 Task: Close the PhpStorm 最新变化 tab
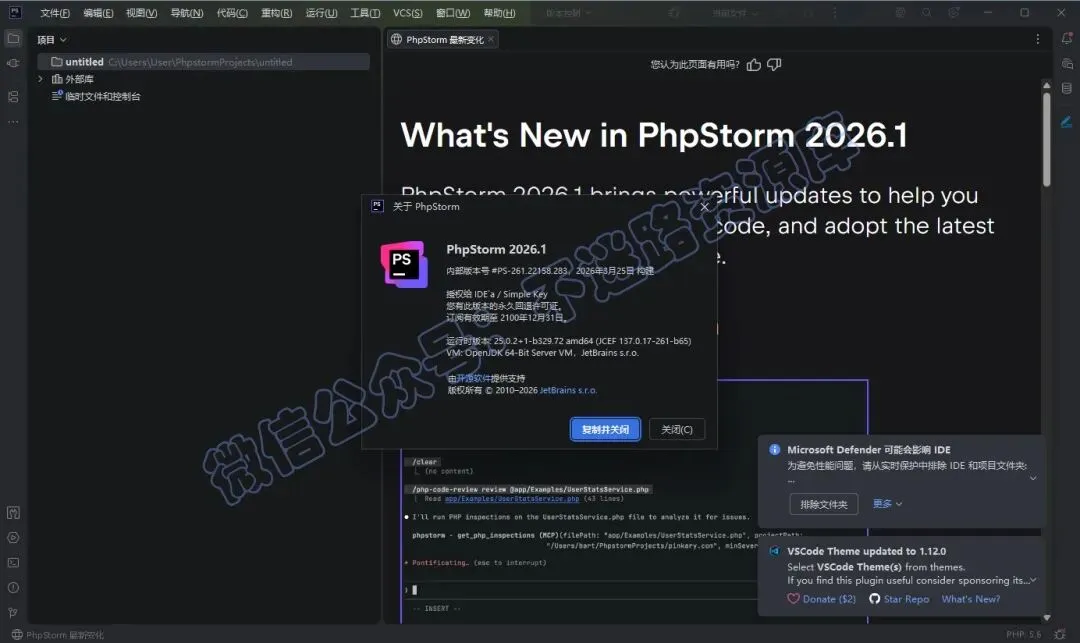point(490,39)
